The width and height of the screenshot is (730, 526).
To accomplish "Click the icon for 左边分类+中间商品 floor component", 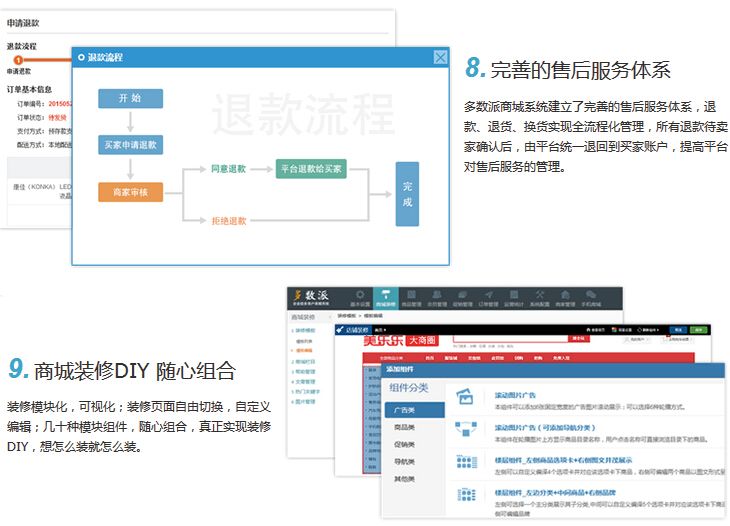I will [466, 494].
